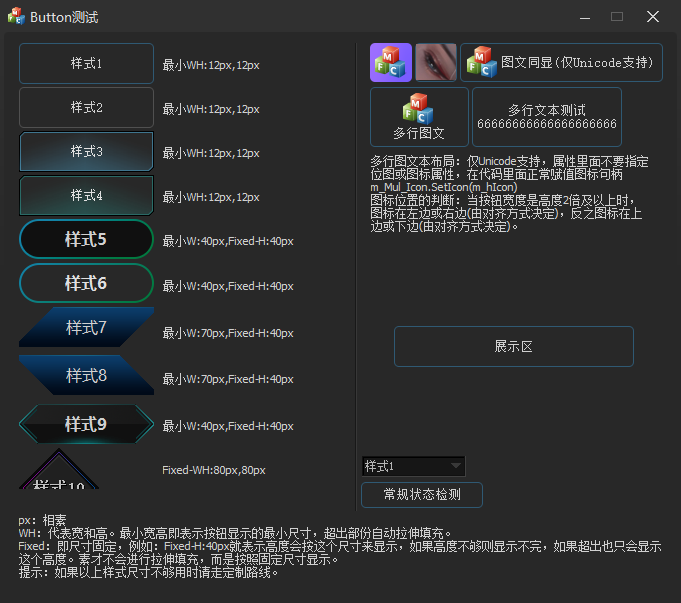Click the Button测试 title bar app icon
The image size is (681, 603).
(16, 16)
